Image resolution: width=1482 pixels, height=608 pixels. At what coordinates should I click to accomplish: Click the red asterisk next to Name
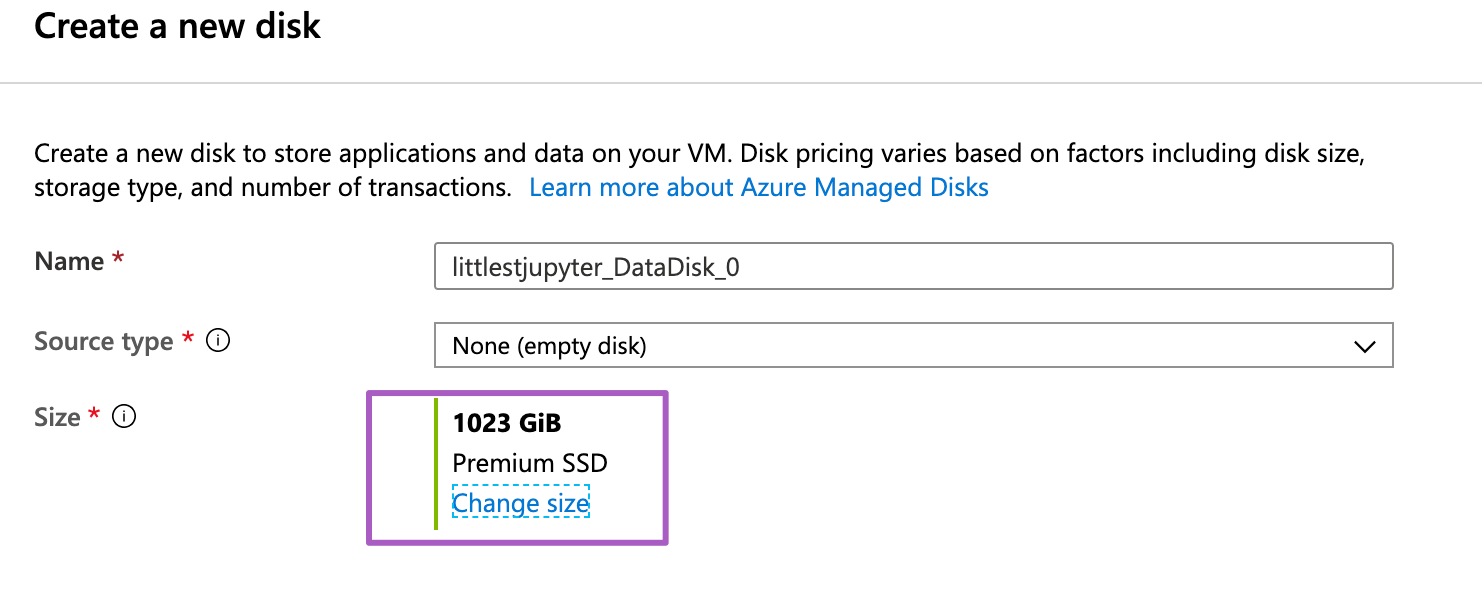pos(118,261)
